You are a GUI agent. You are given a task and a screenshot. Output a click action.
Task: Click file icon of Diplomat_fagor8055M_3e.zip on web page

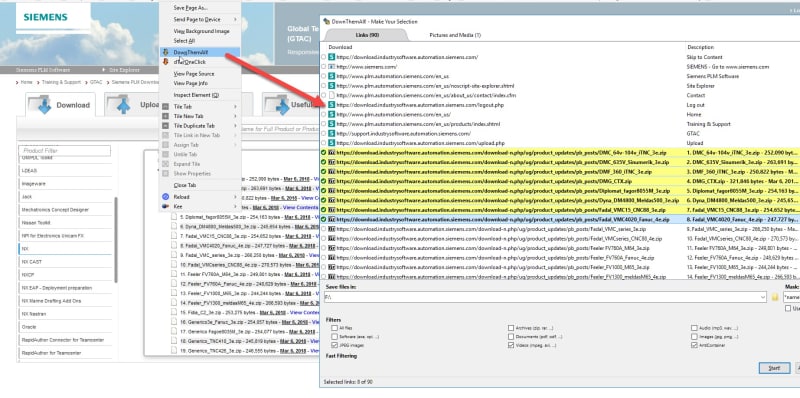pos(174,217)
